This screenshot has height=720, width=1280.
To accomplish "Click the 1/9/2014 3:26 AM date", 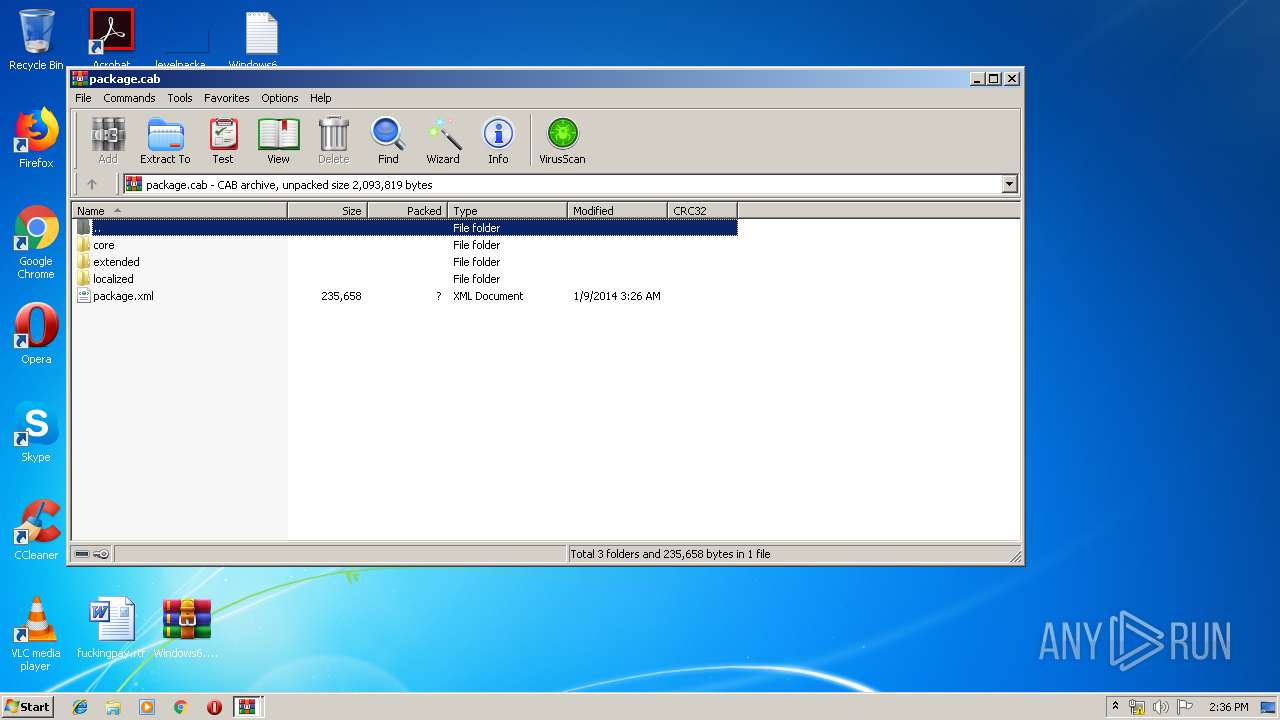I will 617,296.
